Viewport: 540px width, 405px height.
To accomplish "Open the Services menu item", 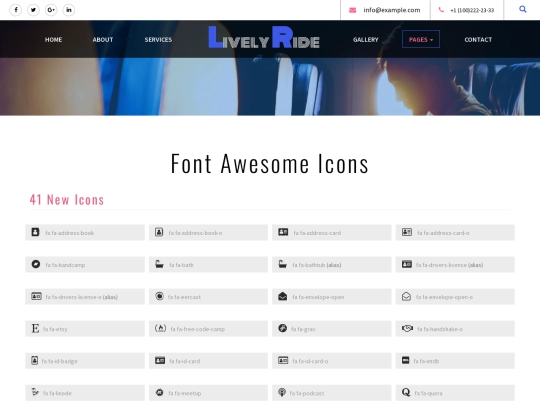I will [x=158, y=40].
